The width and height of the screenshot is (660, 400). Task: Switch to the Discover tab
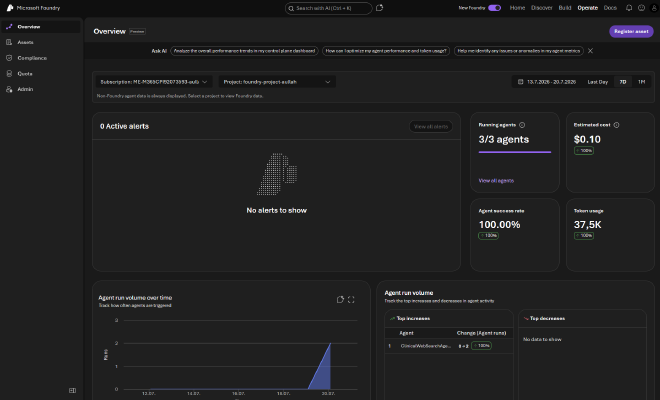[542, 8]
